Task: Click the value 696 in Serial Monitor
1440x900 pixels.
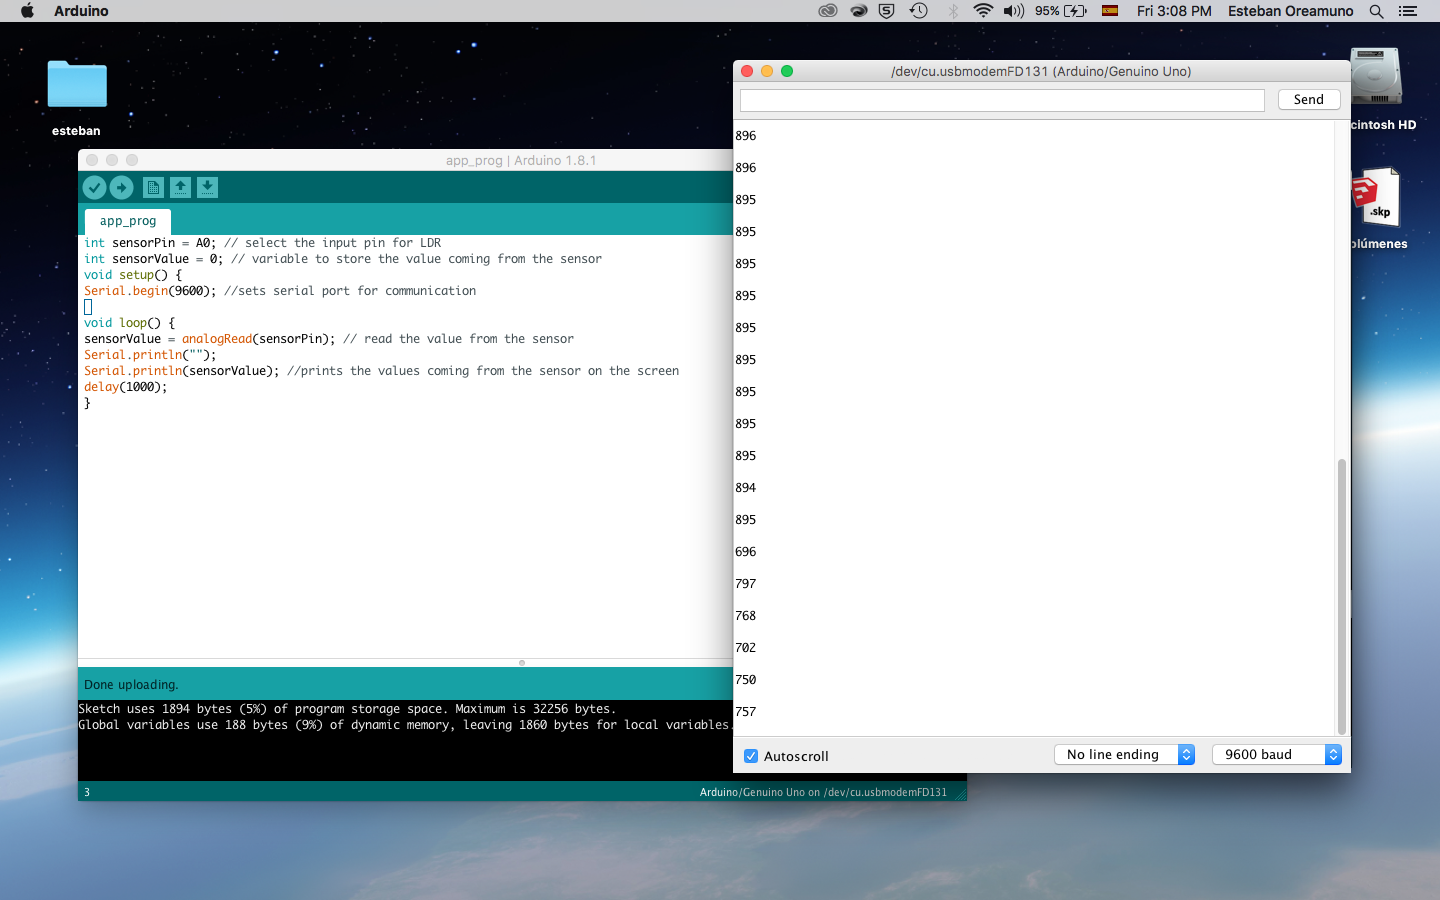Action: point(746,552)
